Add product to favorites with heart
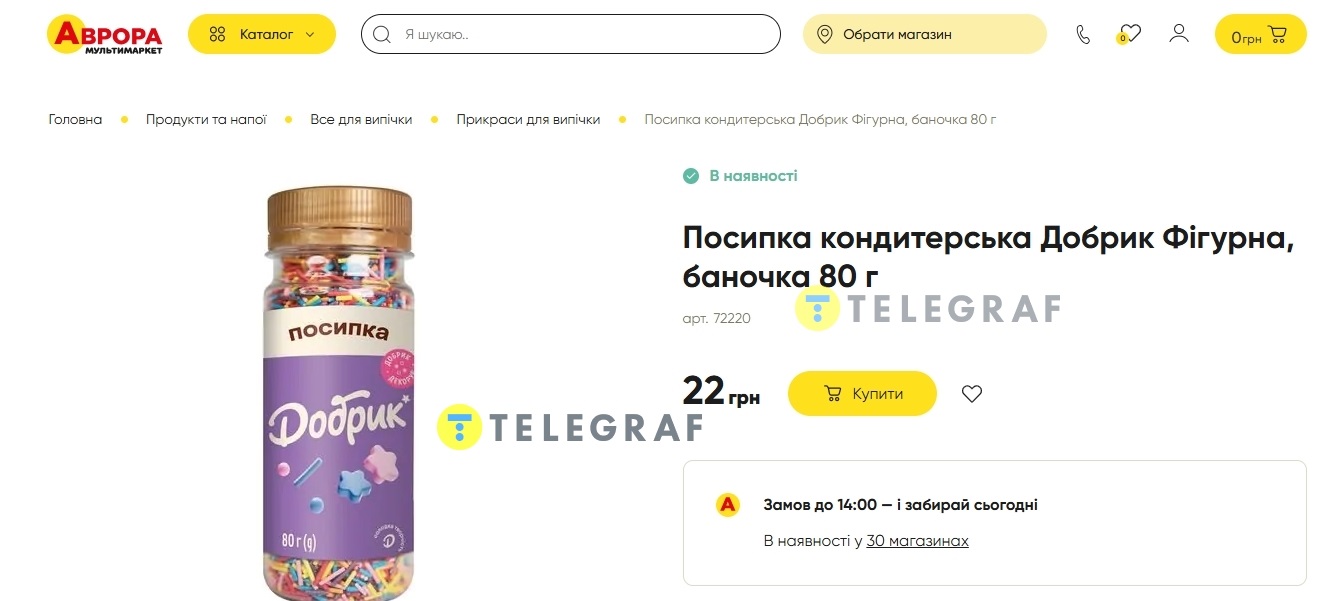Screen dimensions: 1342x601 (972, 394)
